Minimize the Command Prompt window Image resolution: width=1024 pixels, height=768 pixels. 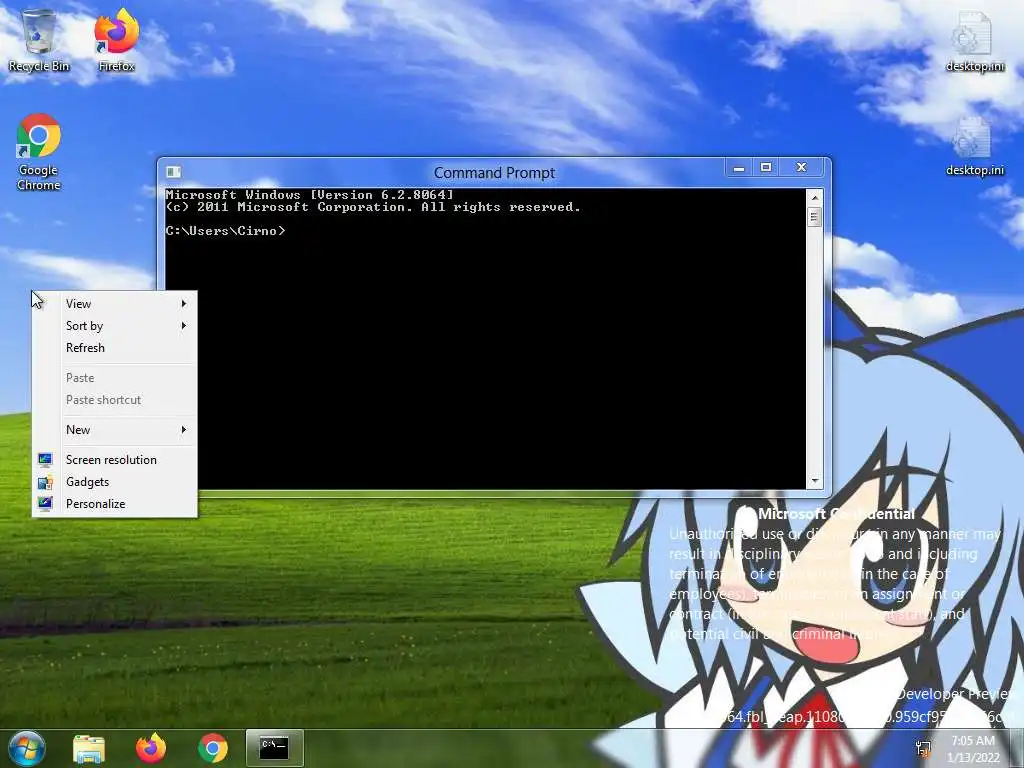739,168
